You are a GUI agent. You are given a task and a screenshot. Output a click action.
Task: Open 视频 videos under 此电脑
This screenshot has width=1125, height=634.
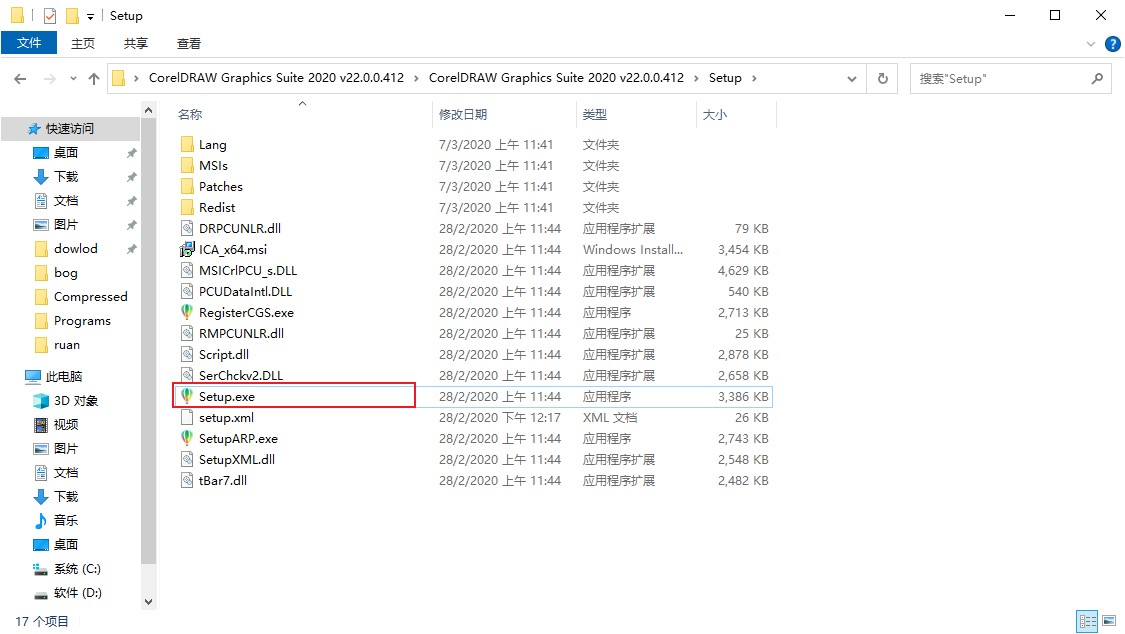tap(65, 425)
